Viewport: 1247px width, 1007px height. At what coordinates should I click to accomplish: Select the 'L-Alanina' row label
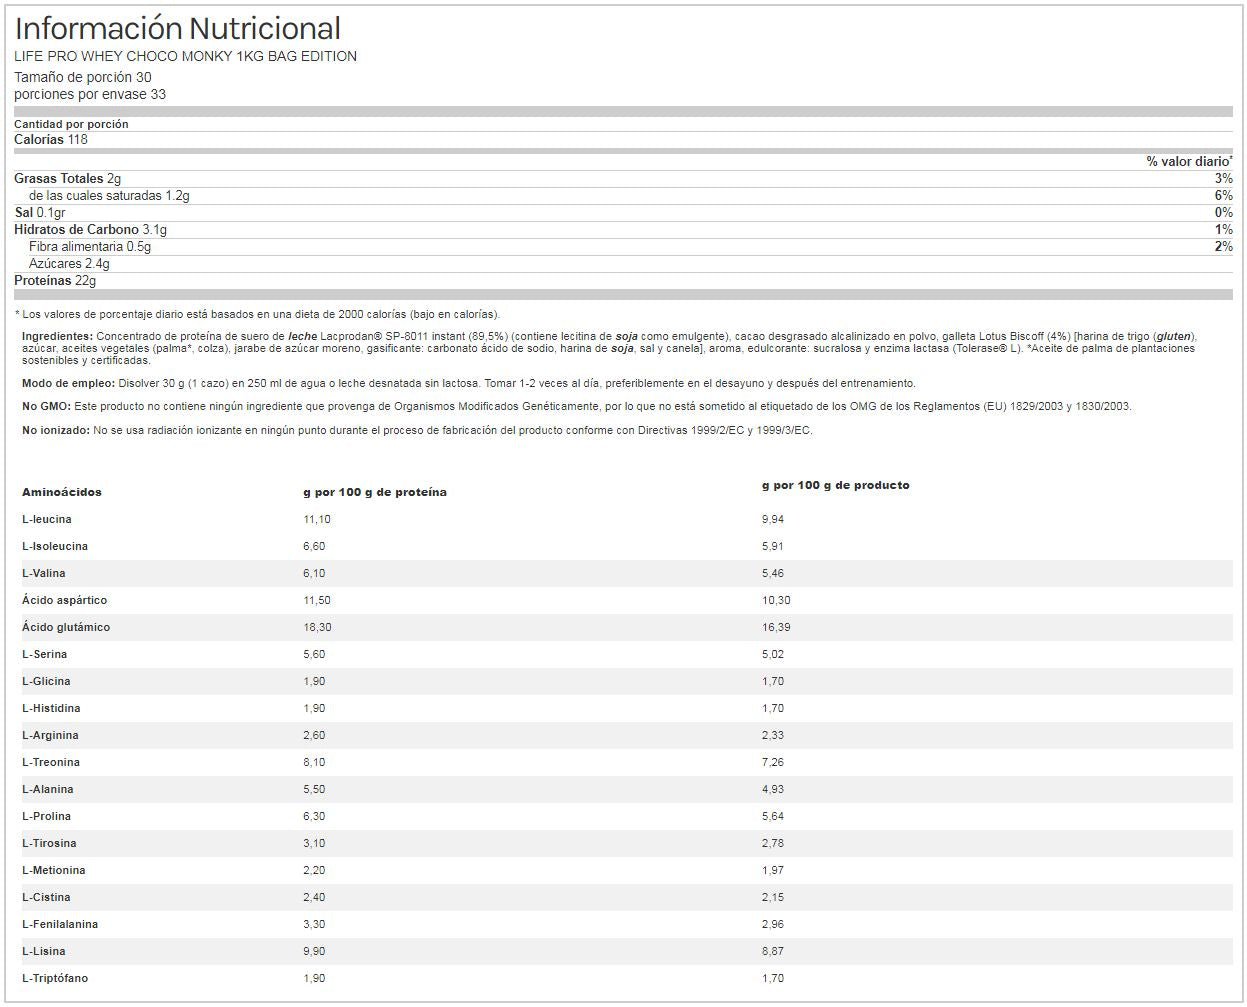point(48,789)
